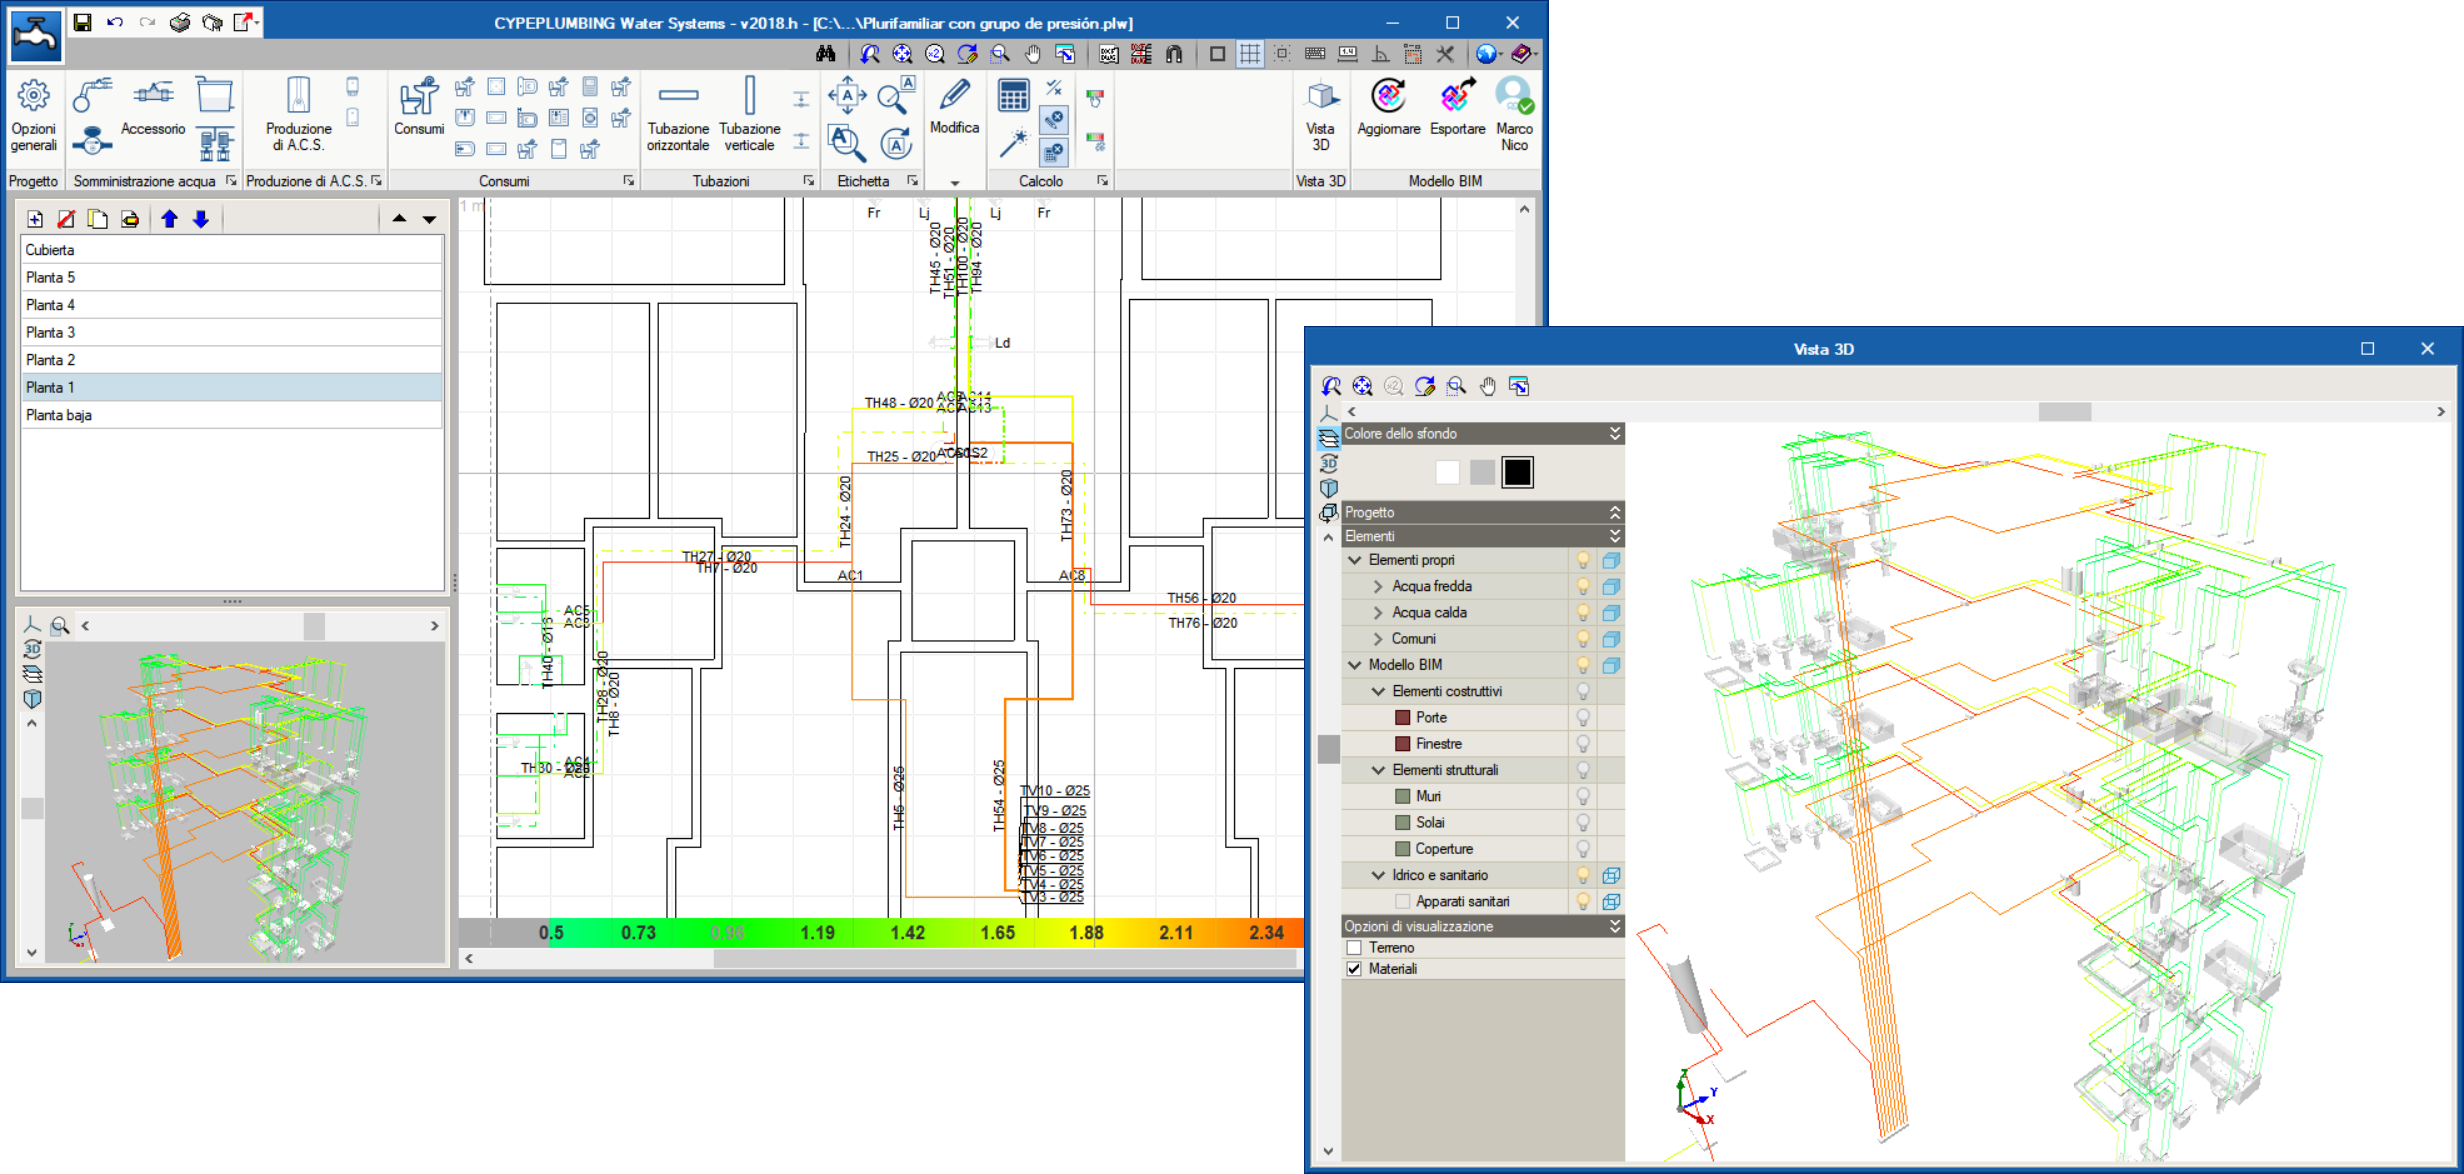Click pan hand in Vista 3D window
Viewport: 2464px width, 1174px height.
[x=1488, y=386]
